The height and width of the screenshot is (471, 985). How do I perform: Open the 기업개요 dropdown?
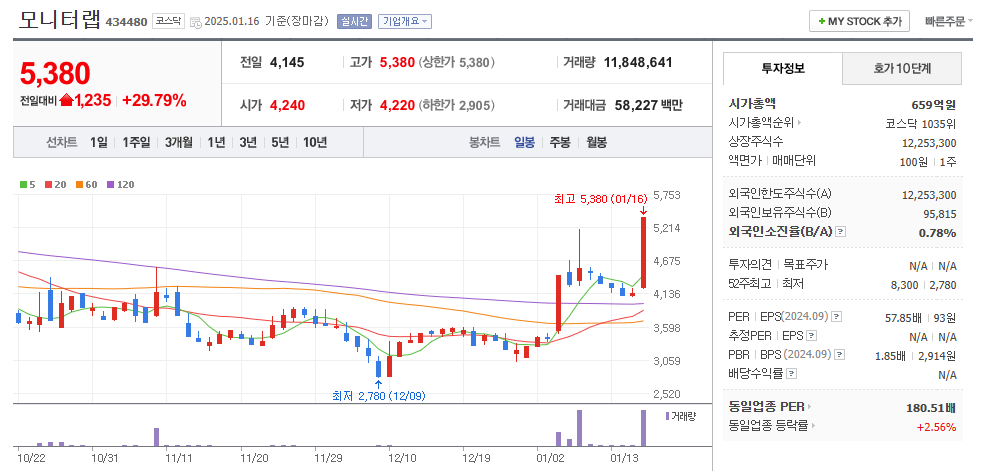coord(405,21)
